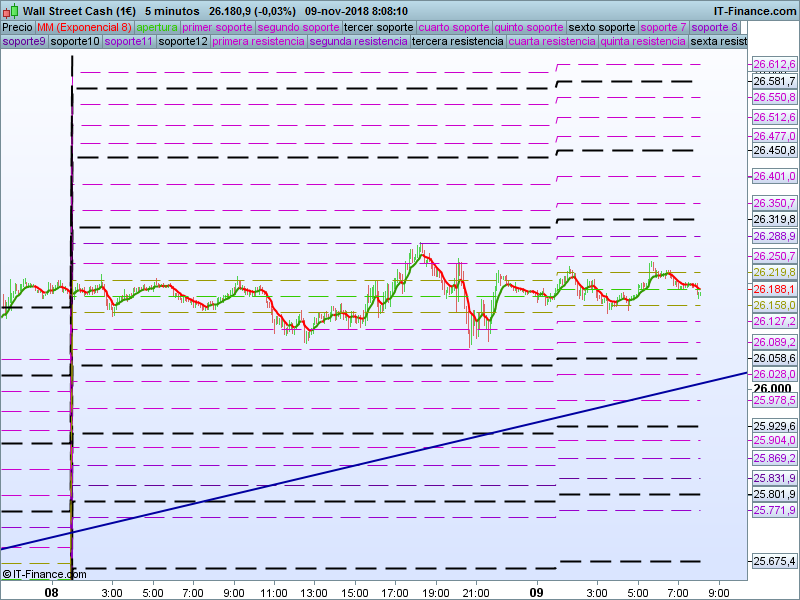Click the tercer soporte legend label
This screenshot has width=800, height=600.
coord(379,27)
